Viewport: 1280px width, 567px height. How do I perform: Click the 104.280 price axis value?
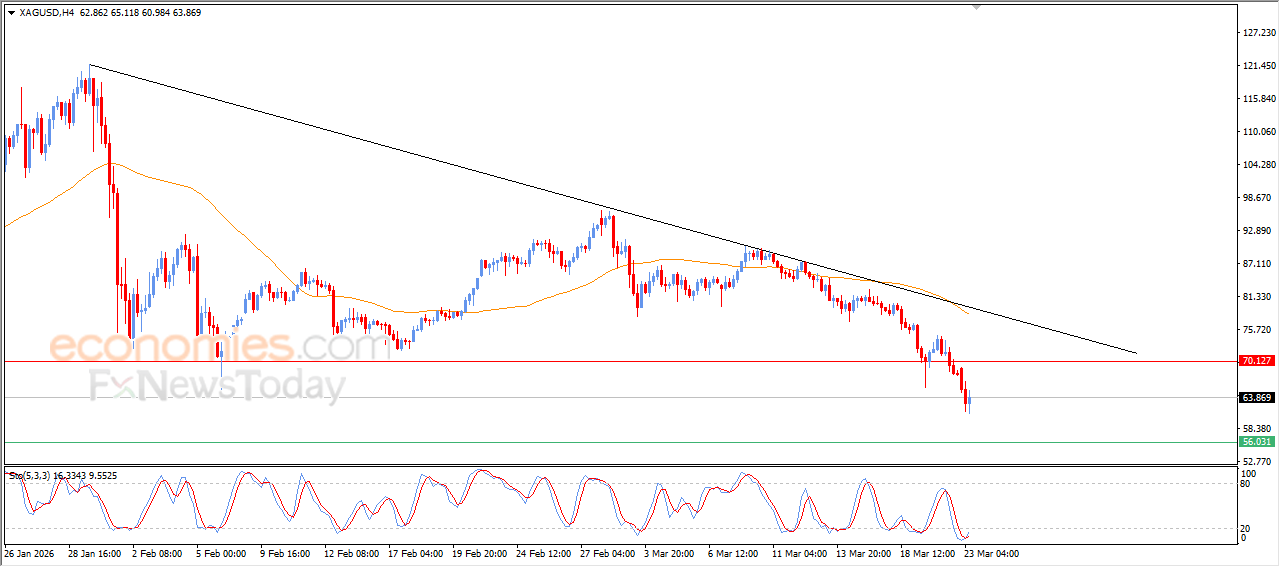(x=1257, y=165)
